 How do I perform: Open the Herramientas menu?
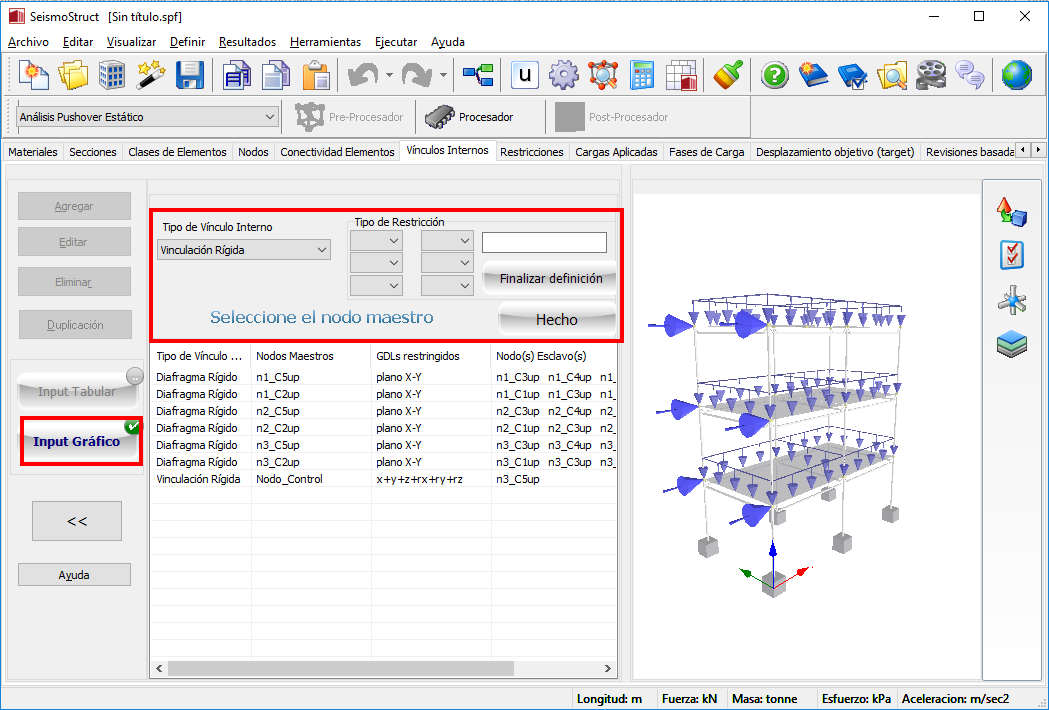(325, 42)
